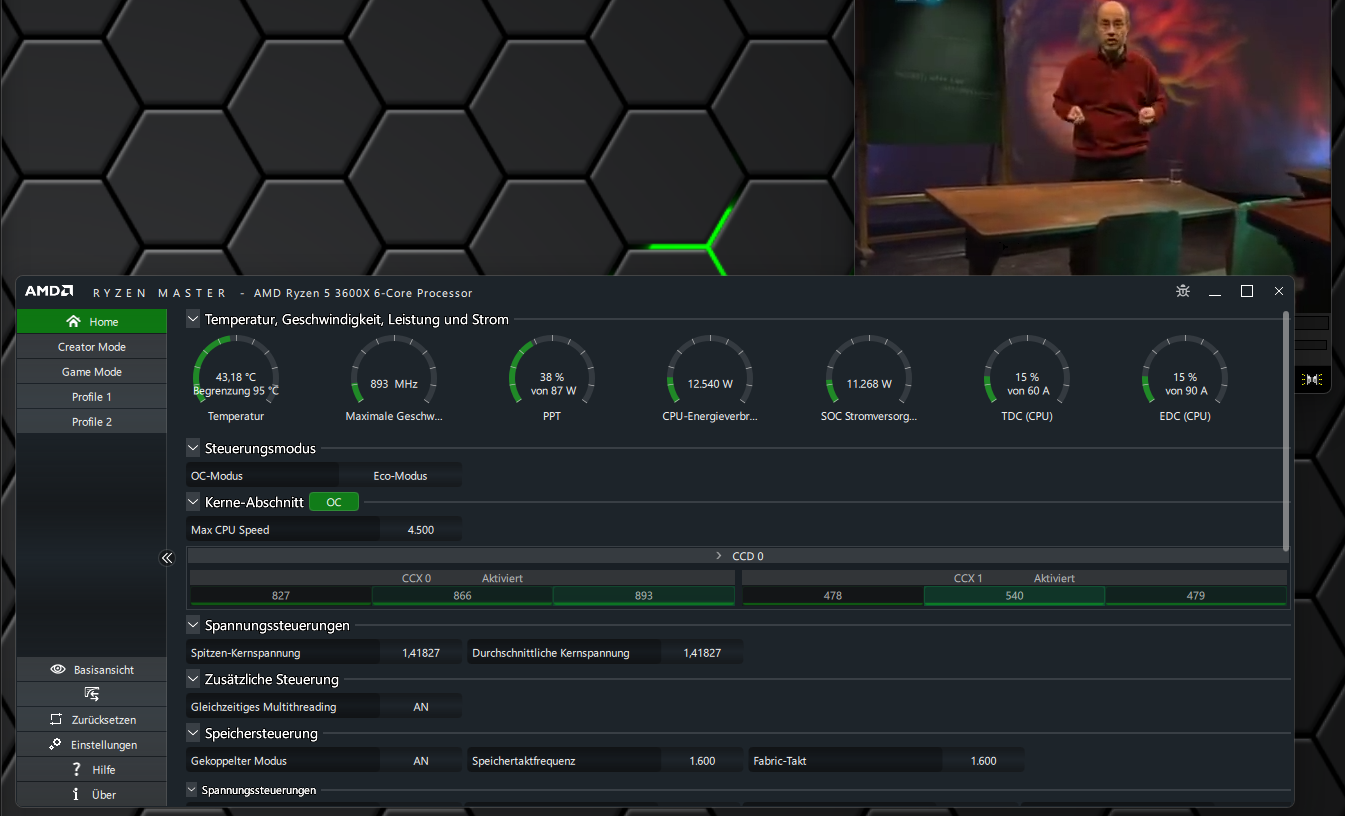Toggle Gekoppelter Modus AN value
This screenshot has height=816, width=1345.
(x=421, y=760)
